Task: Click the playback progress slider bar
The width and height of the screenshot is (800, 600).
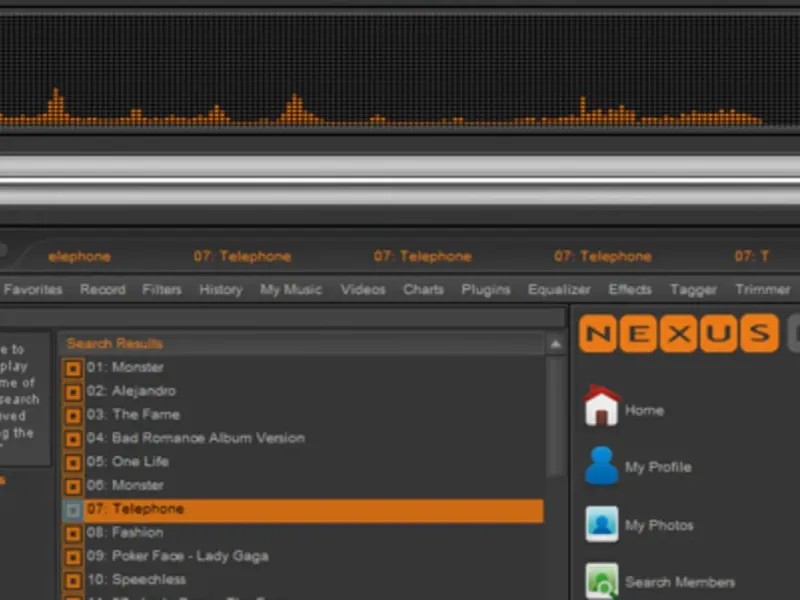Action: 400,181
